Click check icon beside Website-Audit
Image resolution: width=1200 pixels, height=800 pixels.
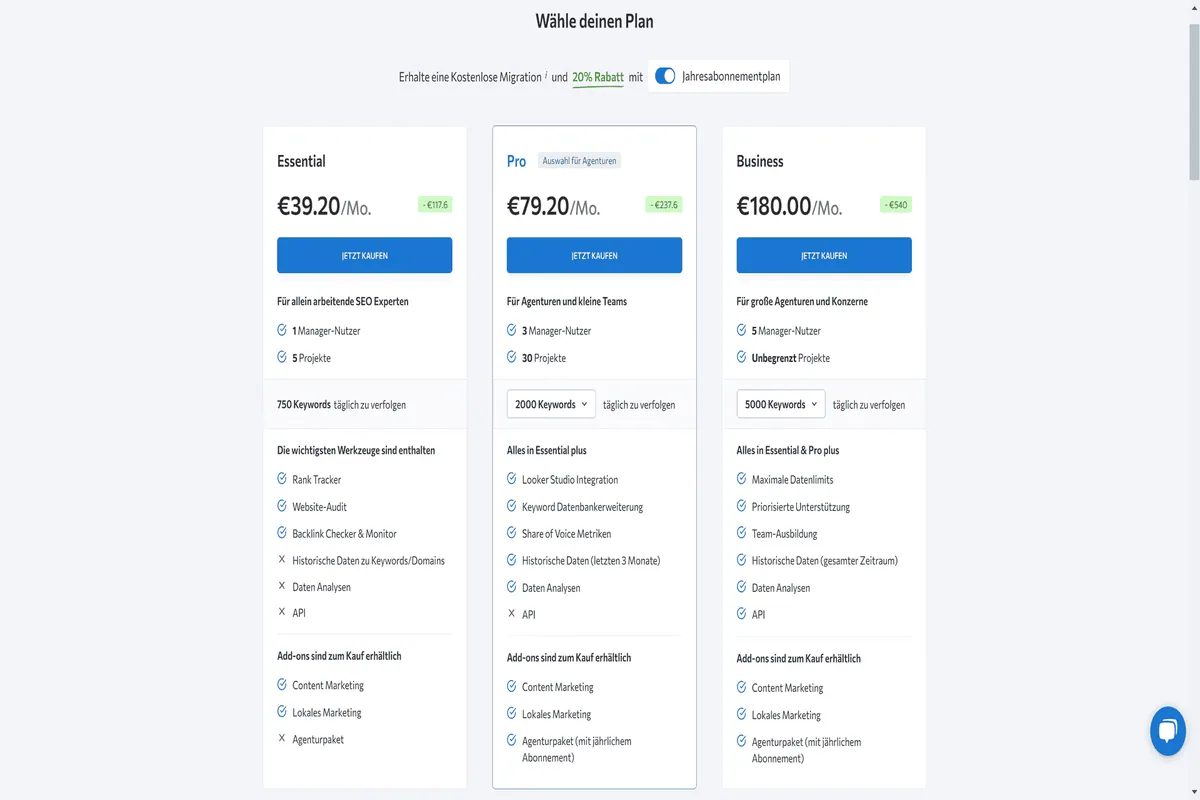point(282,506)
